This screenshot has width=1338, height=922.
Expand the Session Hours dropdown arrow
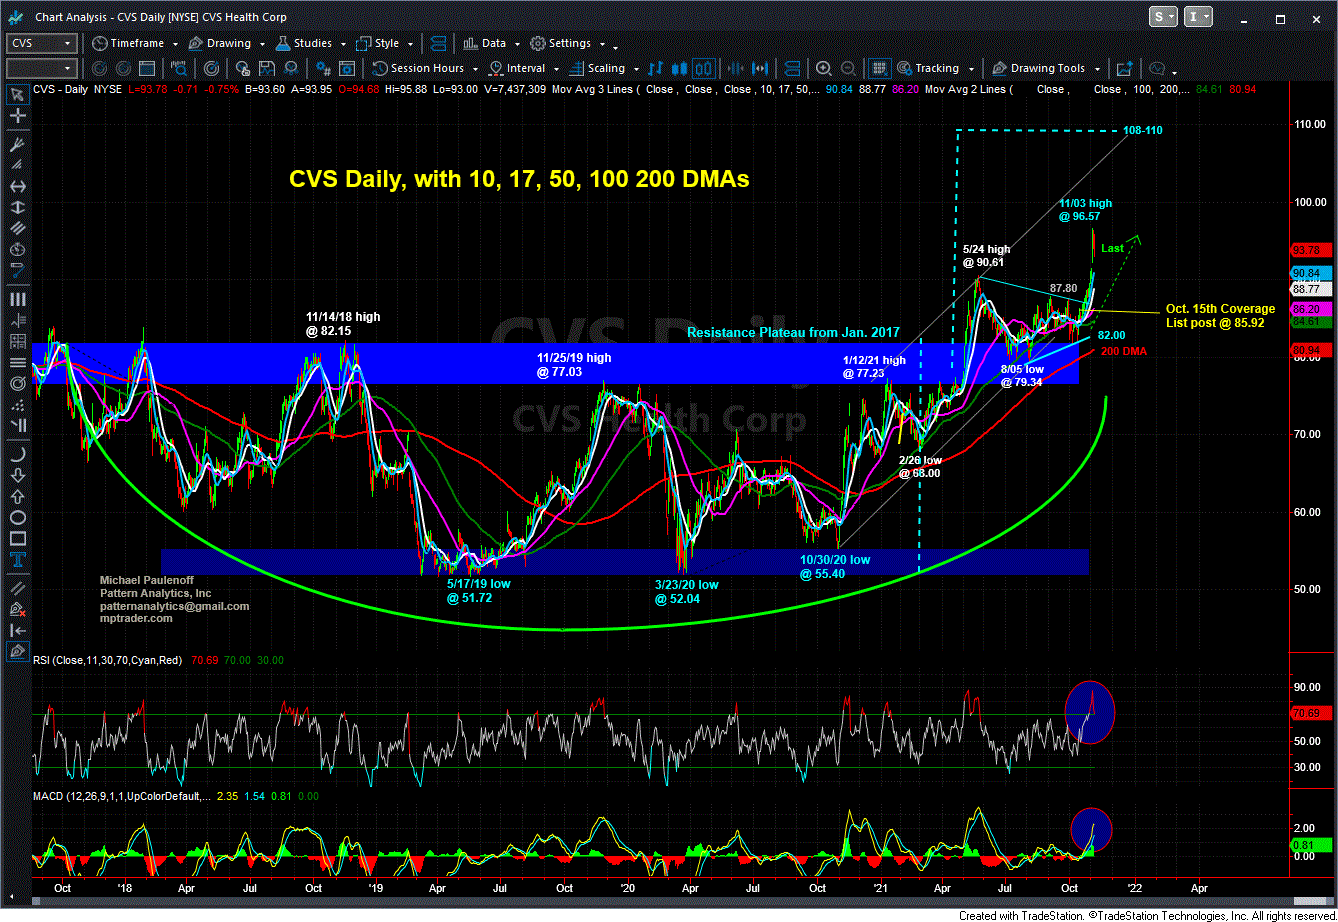475,70
